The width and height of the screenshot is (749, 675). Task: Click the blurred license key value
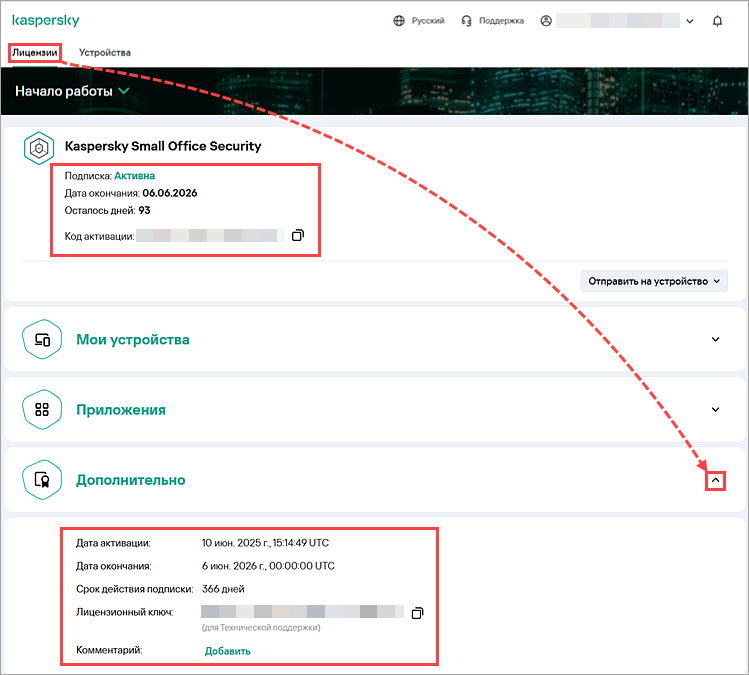coord(302,611)
